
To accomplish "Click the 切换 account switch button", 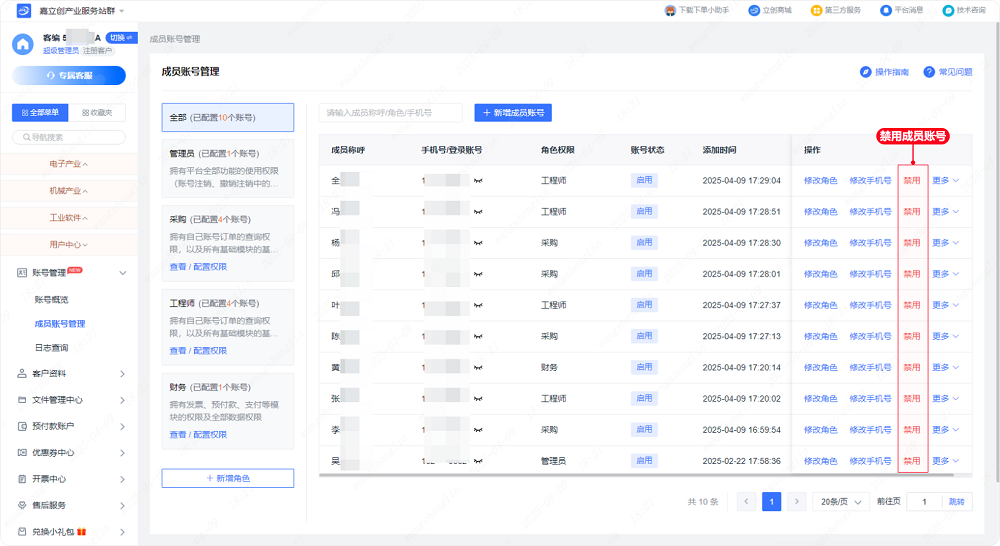I will (121, 38).
